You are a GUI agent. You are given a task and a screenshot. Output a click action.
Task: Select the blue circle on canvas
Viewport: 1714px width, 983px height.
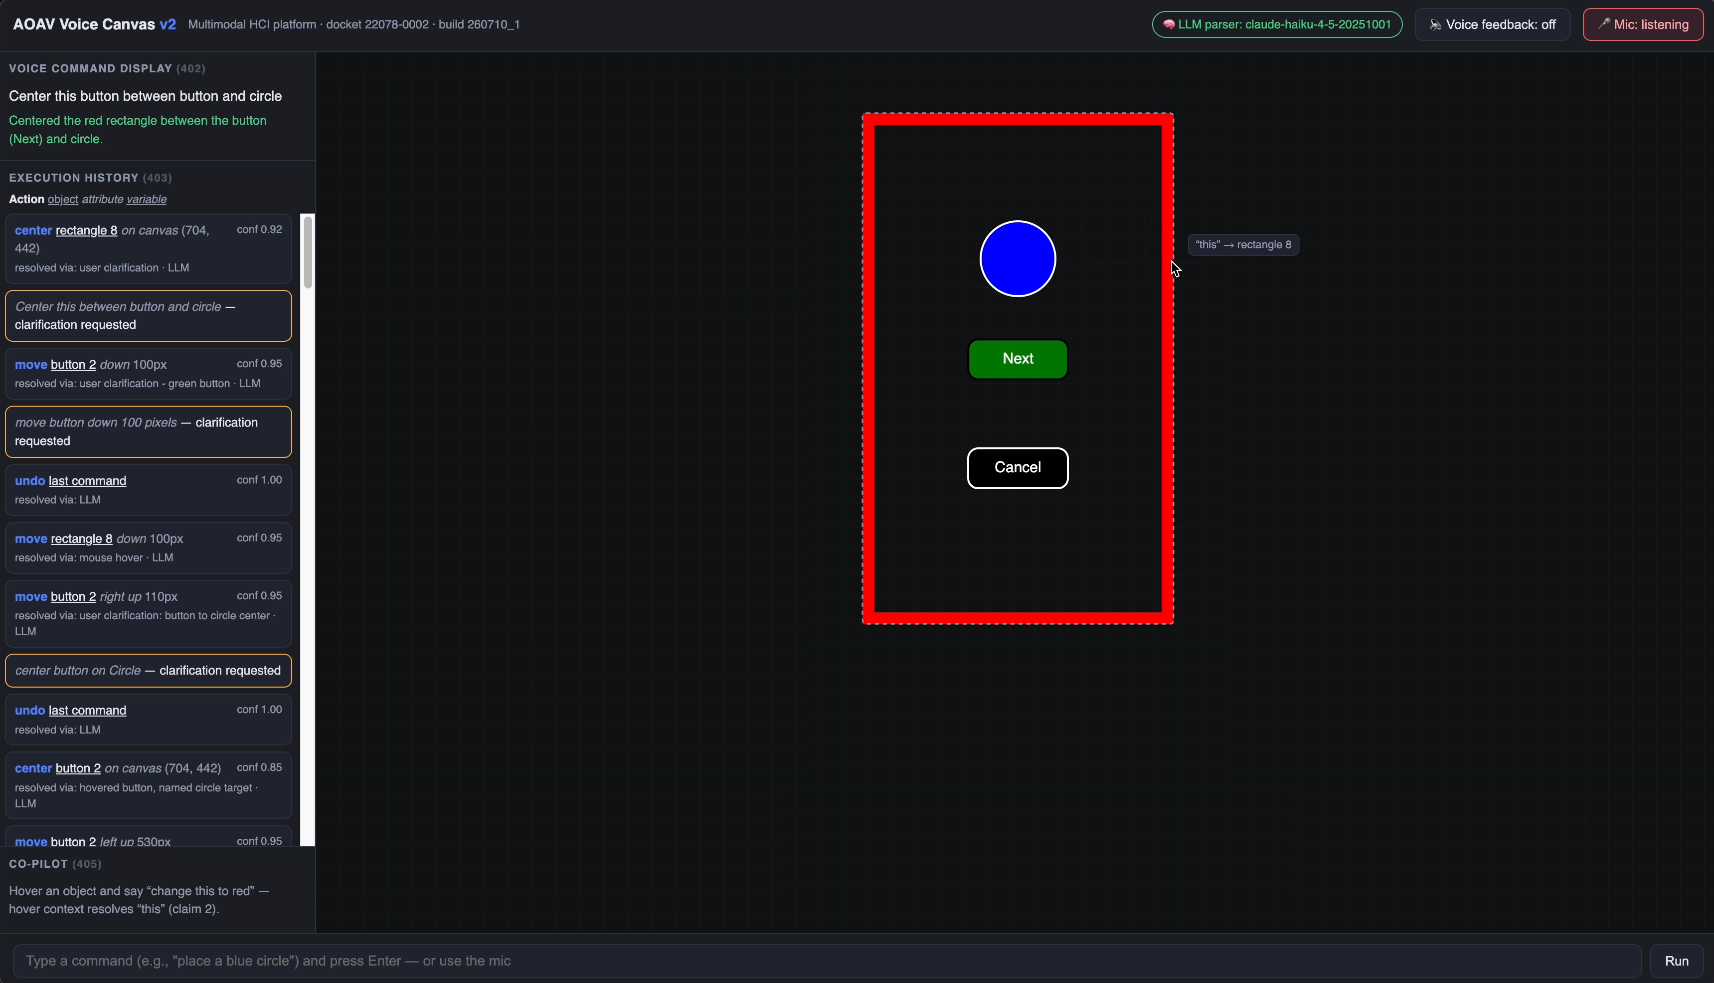tap(1018, 259)
